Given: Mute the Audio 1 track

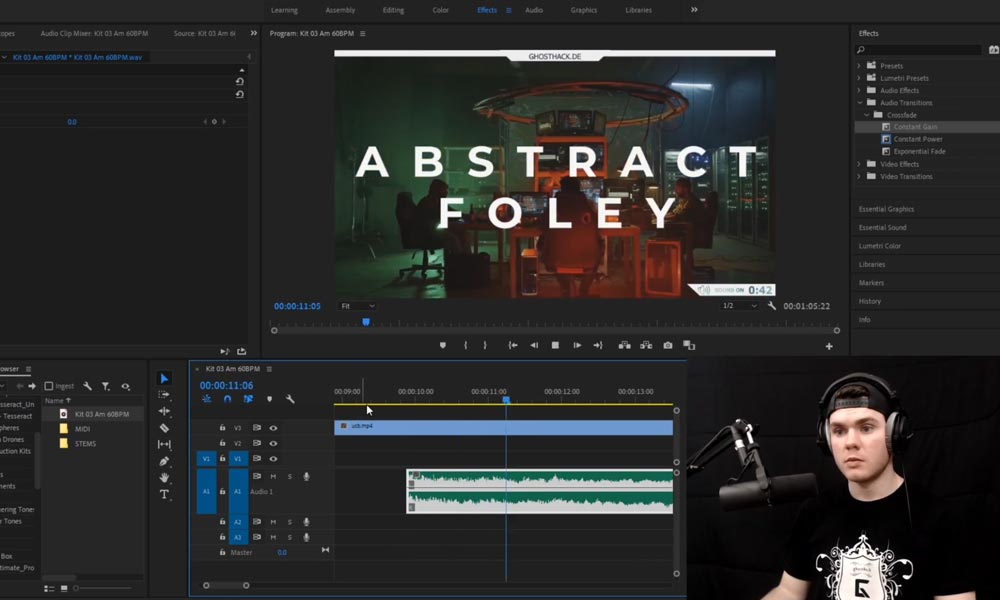Looking at the screenshot, I should click(x=273, y=476).
